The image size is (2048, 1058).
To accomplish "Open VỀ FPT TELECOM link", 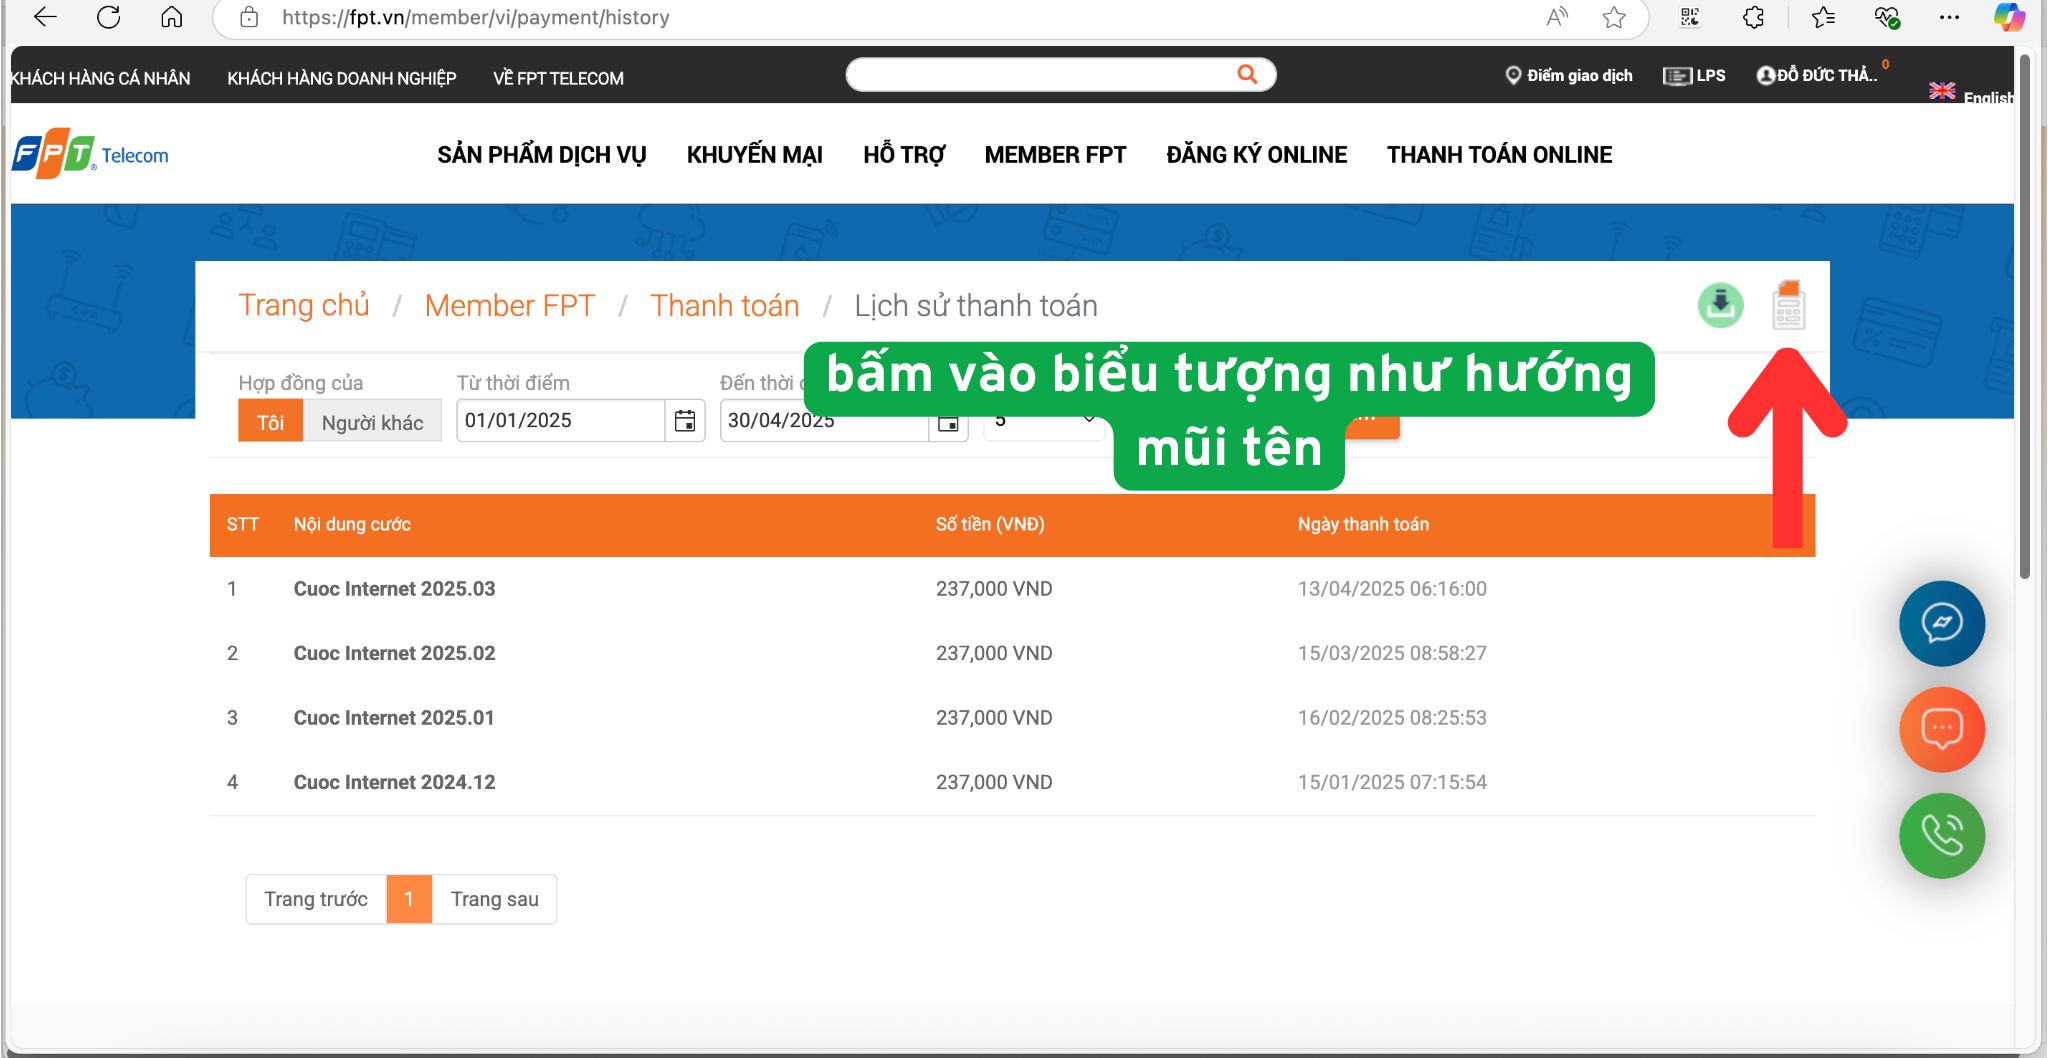I will pos(558,78).
